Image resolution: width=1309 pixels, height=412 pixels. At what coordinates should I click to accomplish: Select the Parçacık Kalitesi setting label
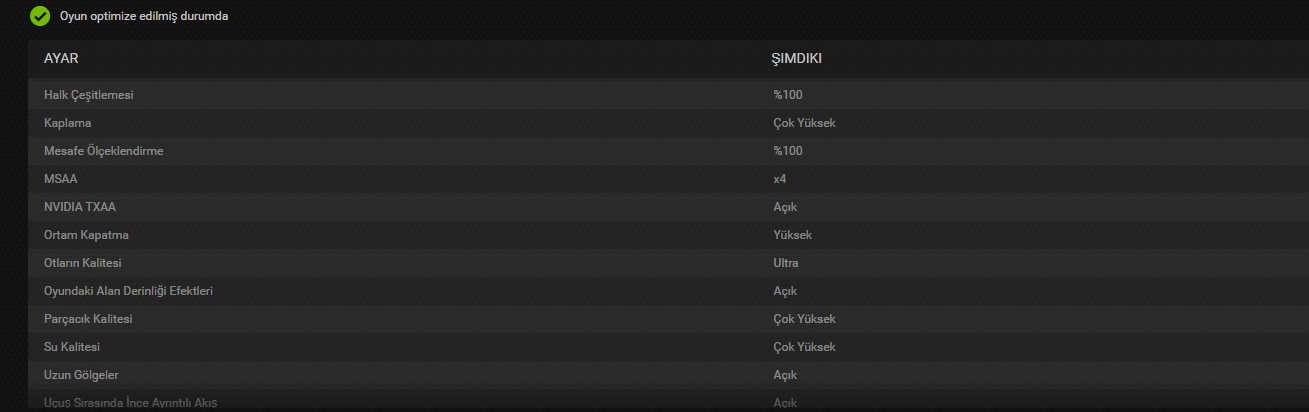[89, 319]
